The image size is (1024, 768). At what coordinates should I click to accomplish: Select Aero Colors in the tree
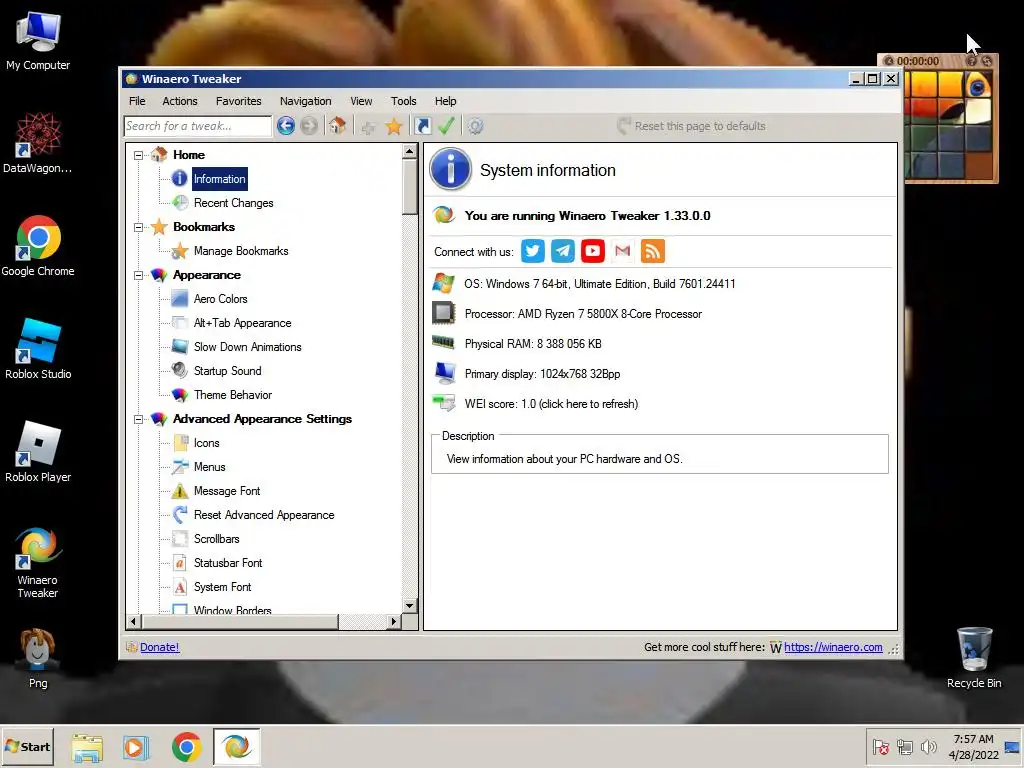pyautogui.click(x=220, y=299)
